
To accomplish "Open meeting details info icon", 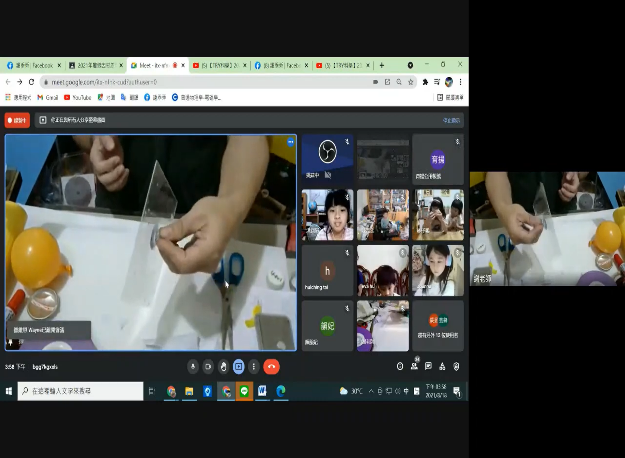I will pos(400,366).
